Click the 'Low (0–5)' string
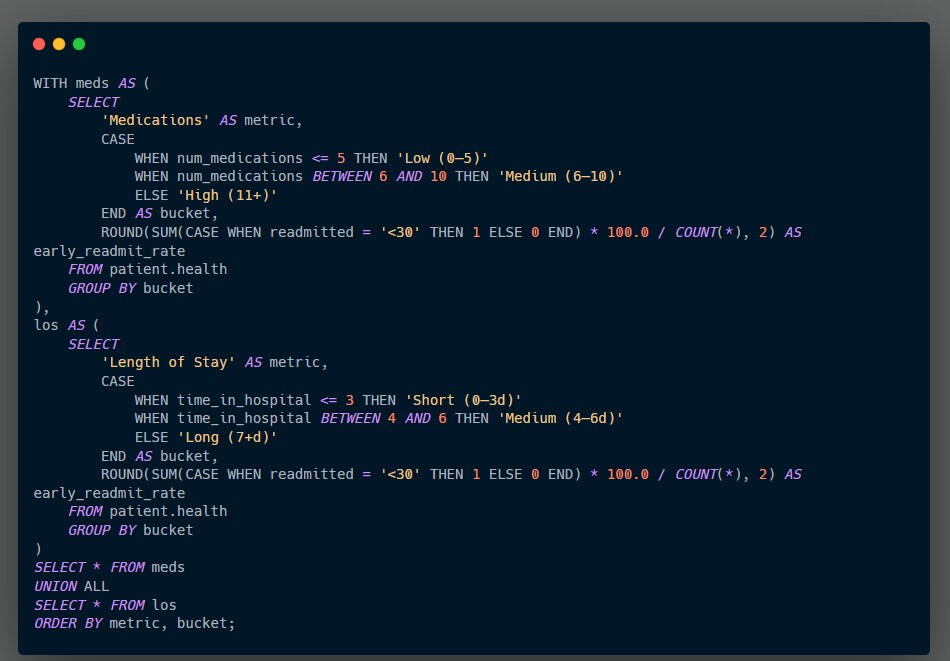 [x=446, y=158]
